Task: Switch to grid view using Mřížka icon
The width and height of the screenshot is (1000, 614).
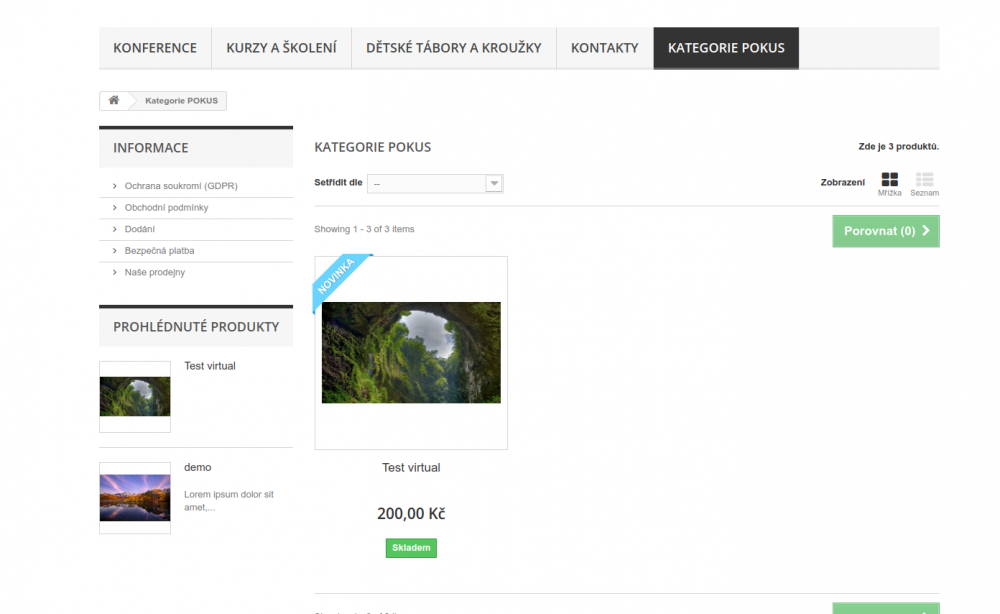Action: (x=889, y=180)
